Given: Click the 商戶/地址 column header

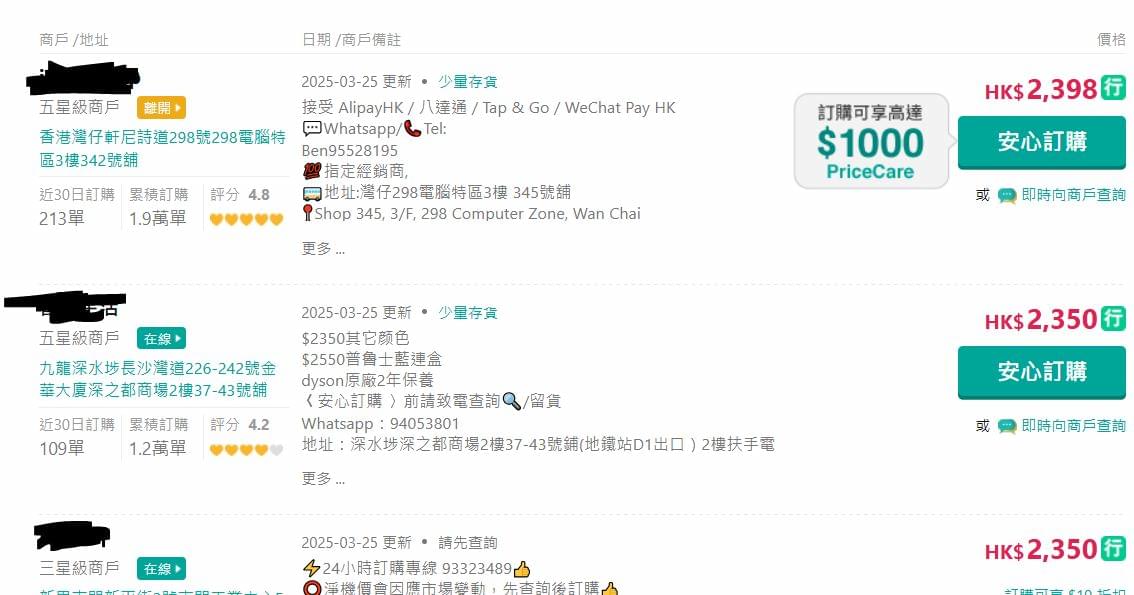Looking at the screenshot, I should (x=74, y=40).
